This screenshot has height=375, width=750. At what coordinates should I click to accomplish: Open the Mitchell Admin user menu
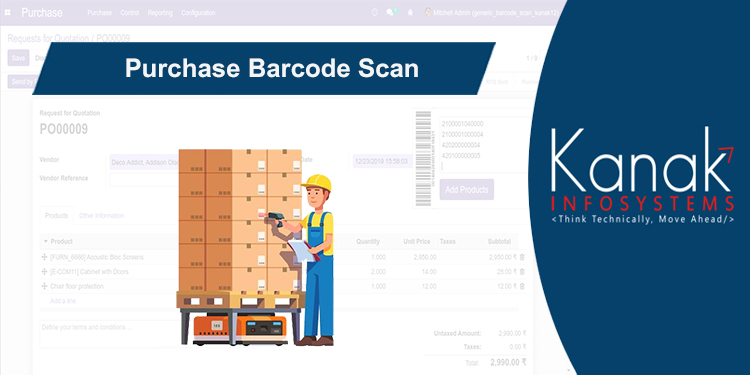pos(491,13)
